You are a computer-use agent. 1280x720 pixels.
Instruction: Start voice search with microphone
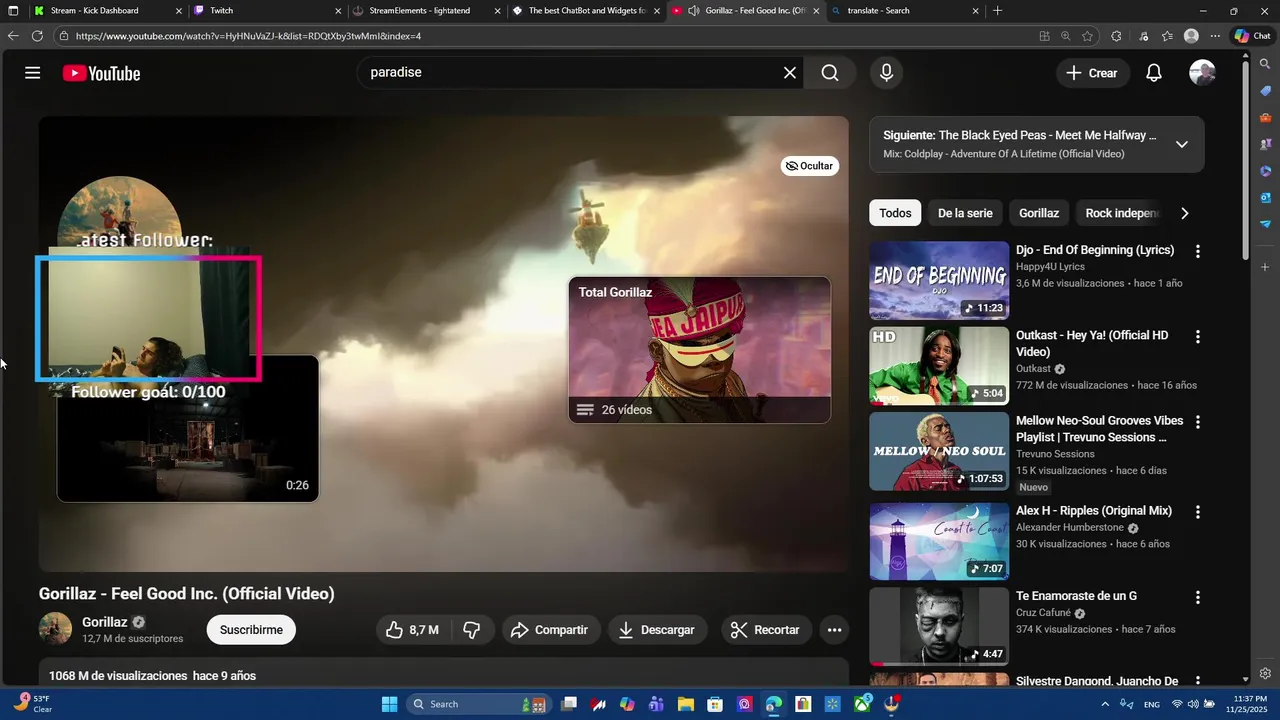(886, 73)
